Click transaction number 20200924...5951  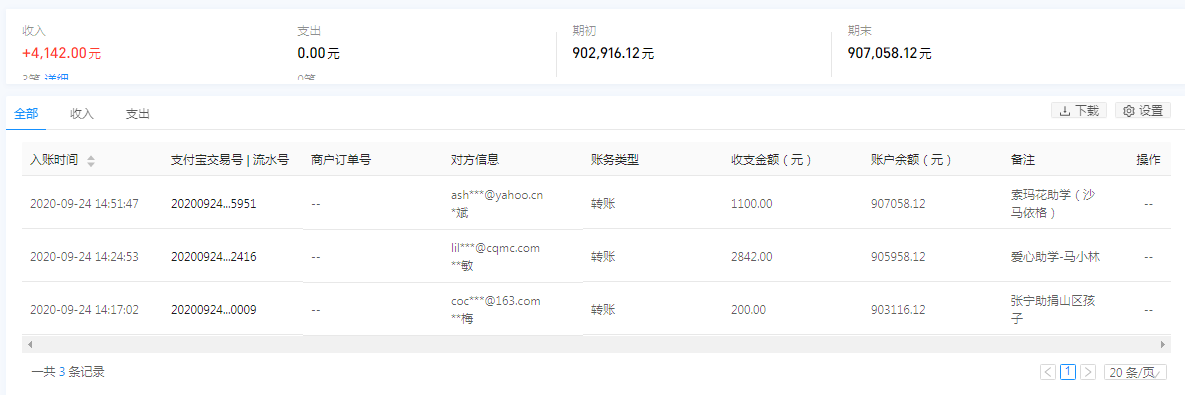(x=214, y=204)
